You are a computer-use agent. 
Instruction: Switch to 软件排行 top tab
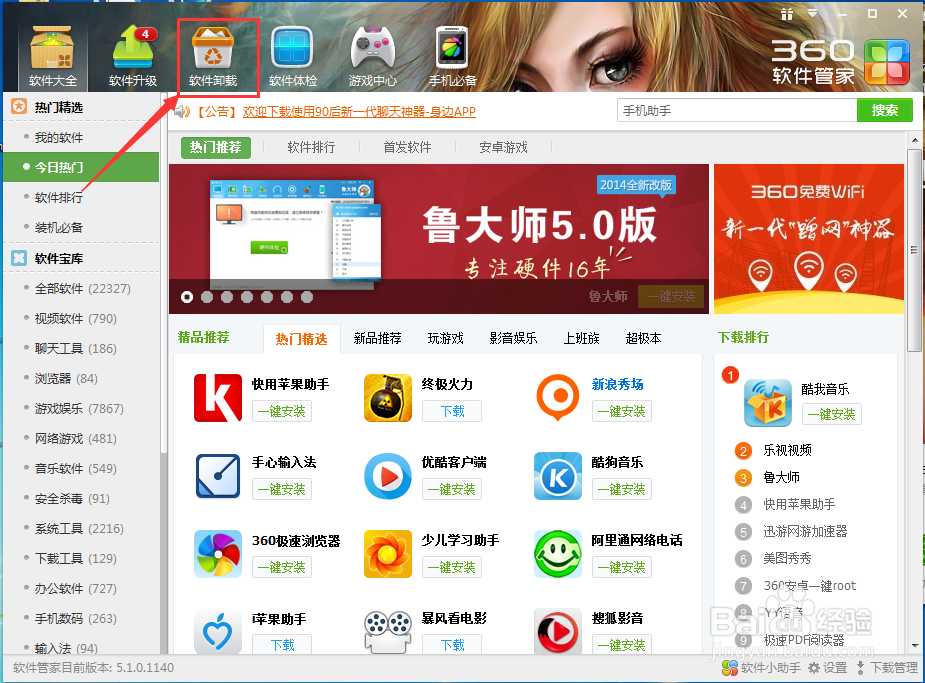click(311, 147)
